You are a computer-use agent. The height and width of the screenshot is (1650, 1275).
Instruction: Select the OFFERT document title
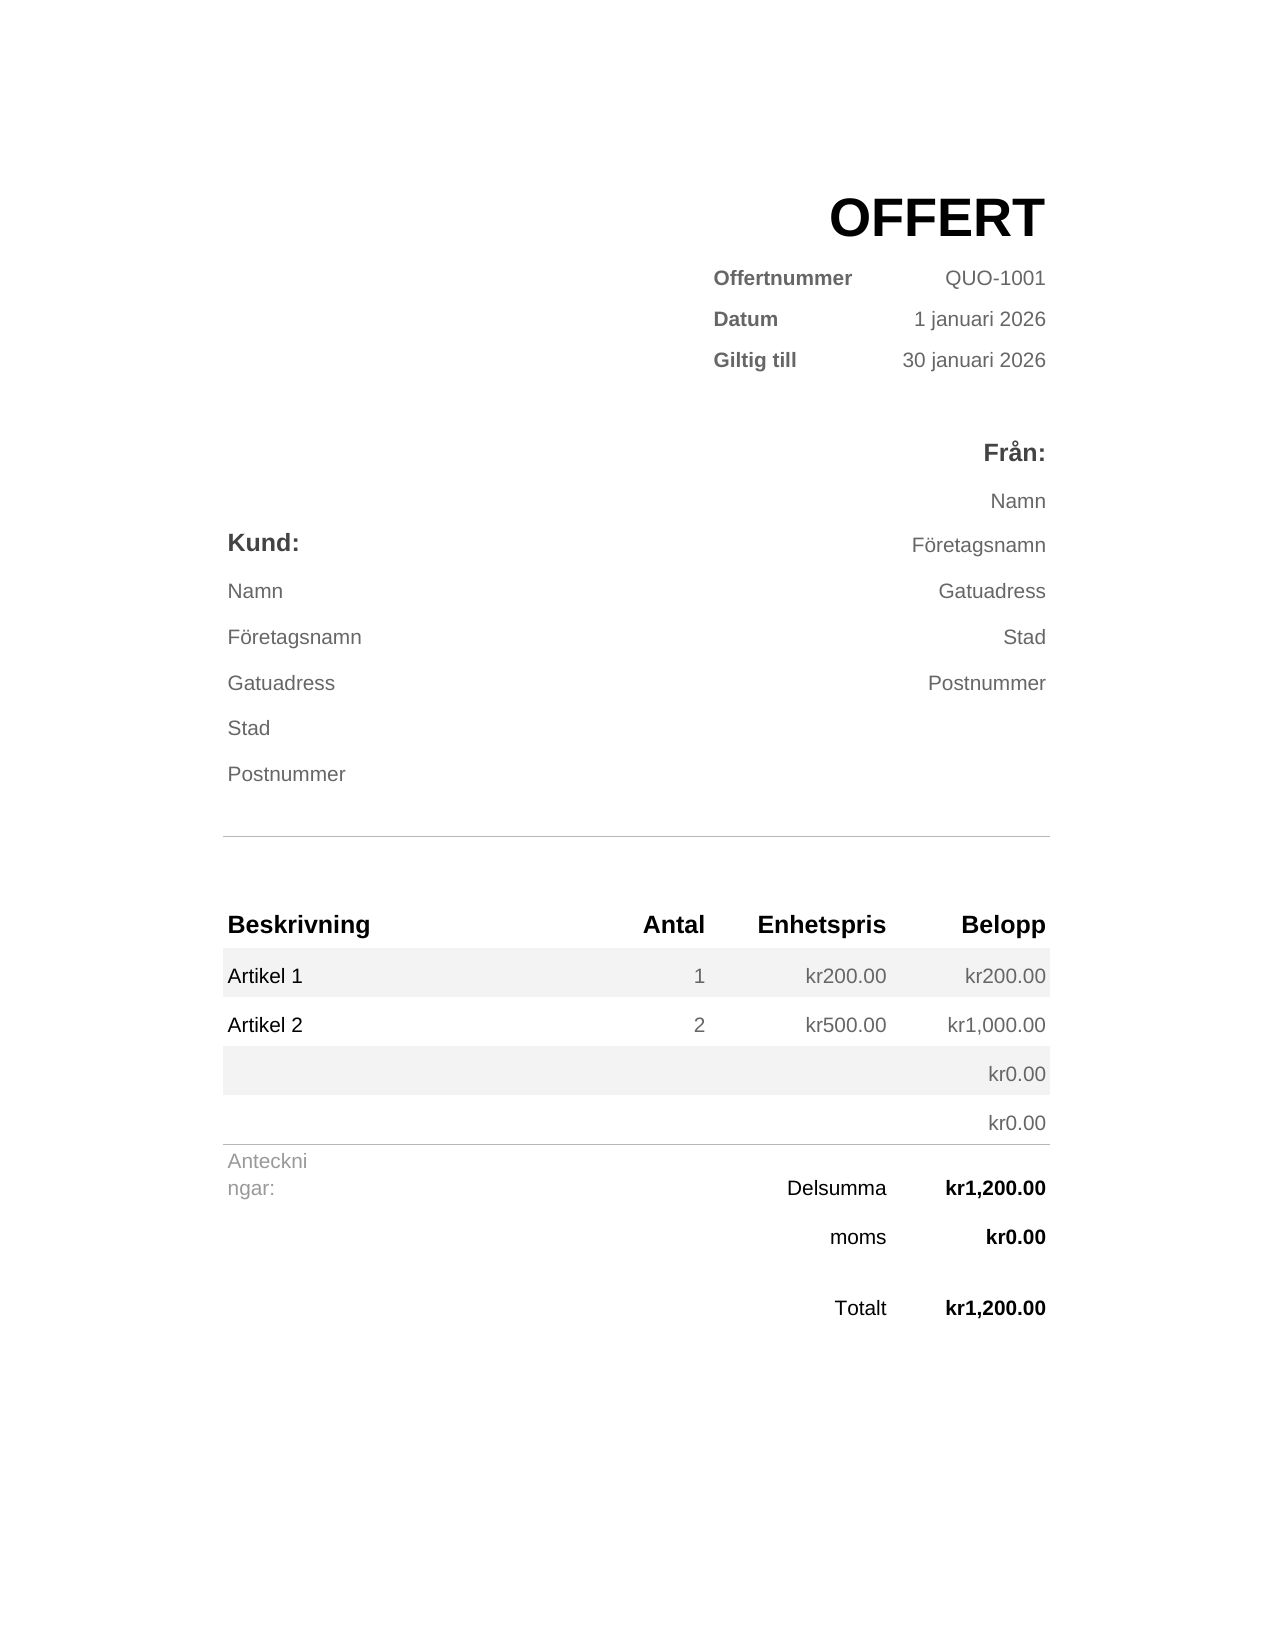tap(936, 218)
